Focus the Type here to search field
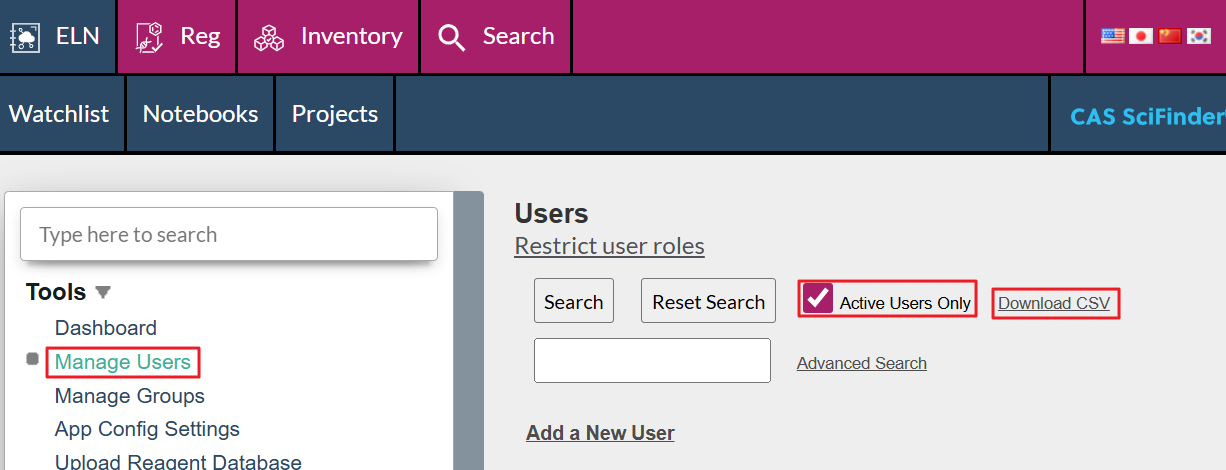The height and width of the screenshot is (470, 1226). 229,235
